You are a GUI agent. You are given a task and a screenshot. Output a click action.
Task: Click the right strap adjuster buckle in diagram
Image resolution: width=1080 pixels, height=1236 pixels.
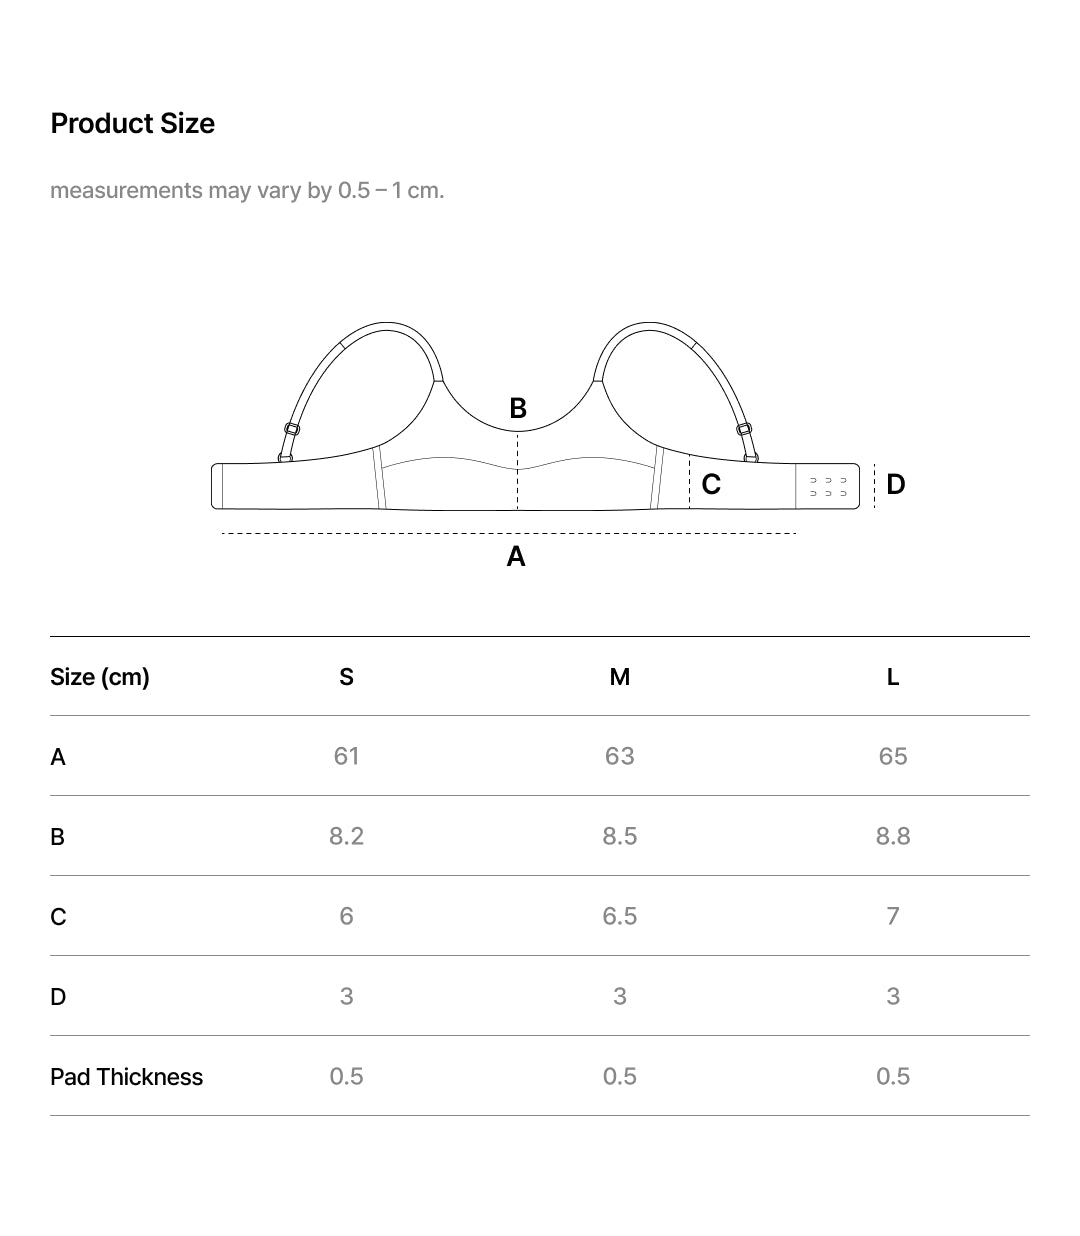pyautogui.click(x=744, y=429)
